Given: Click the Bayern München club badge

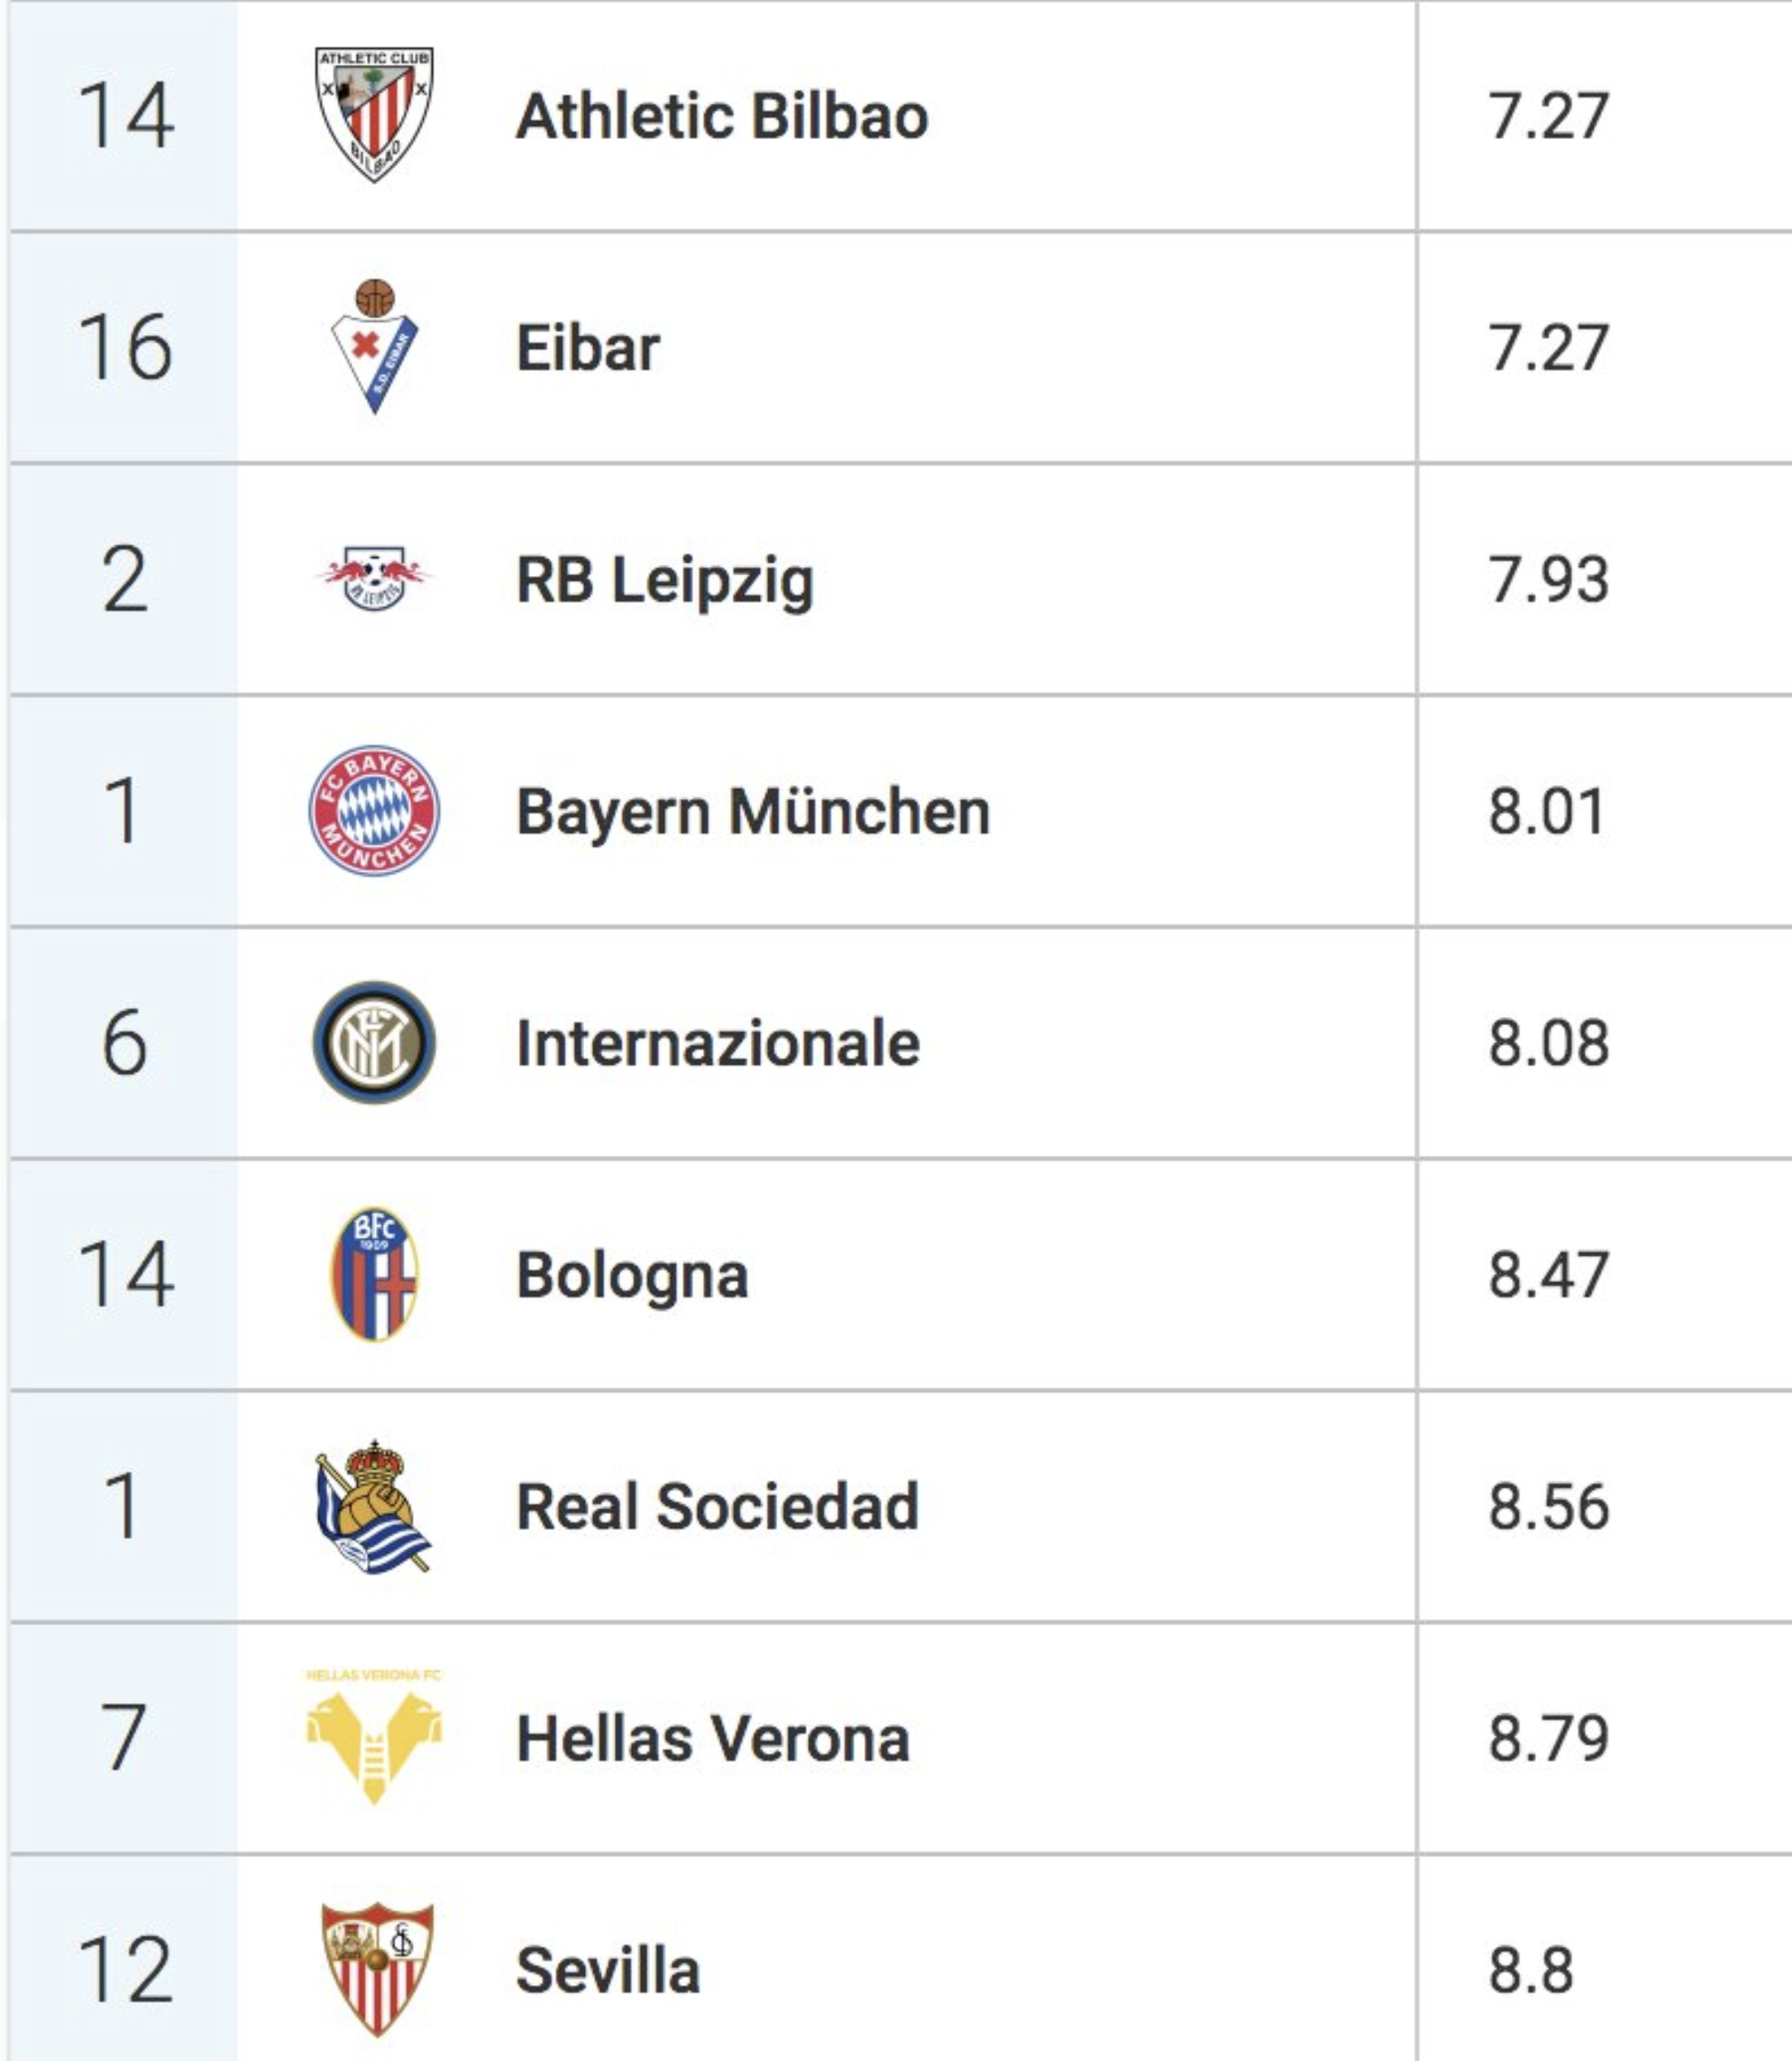Looking at the screenshot, I should tap(374, 810).
